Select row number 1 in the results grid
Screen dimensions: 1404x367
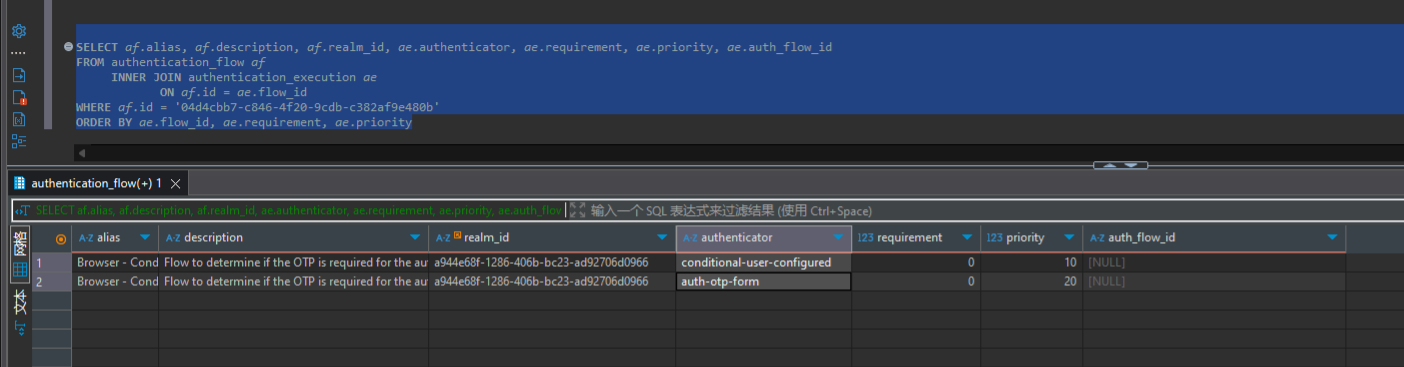click(52, 263)
